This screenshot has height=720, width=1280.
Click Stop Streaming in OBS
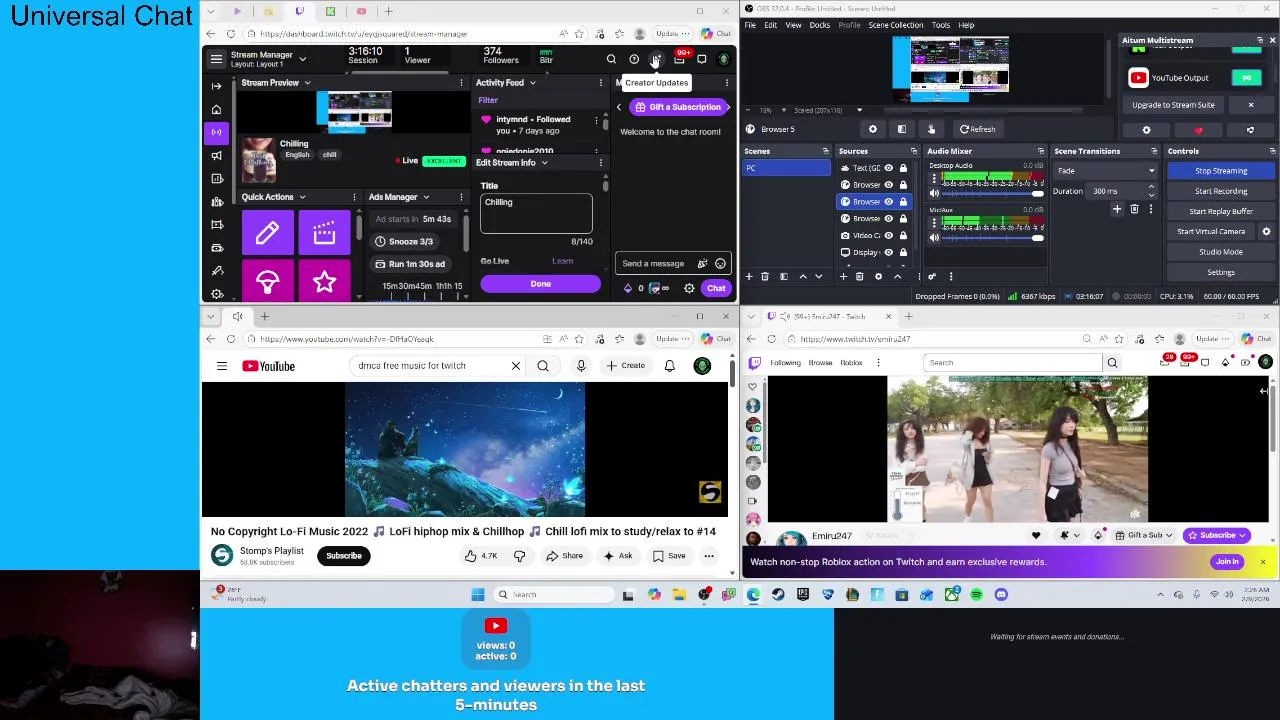[1221, 171]
